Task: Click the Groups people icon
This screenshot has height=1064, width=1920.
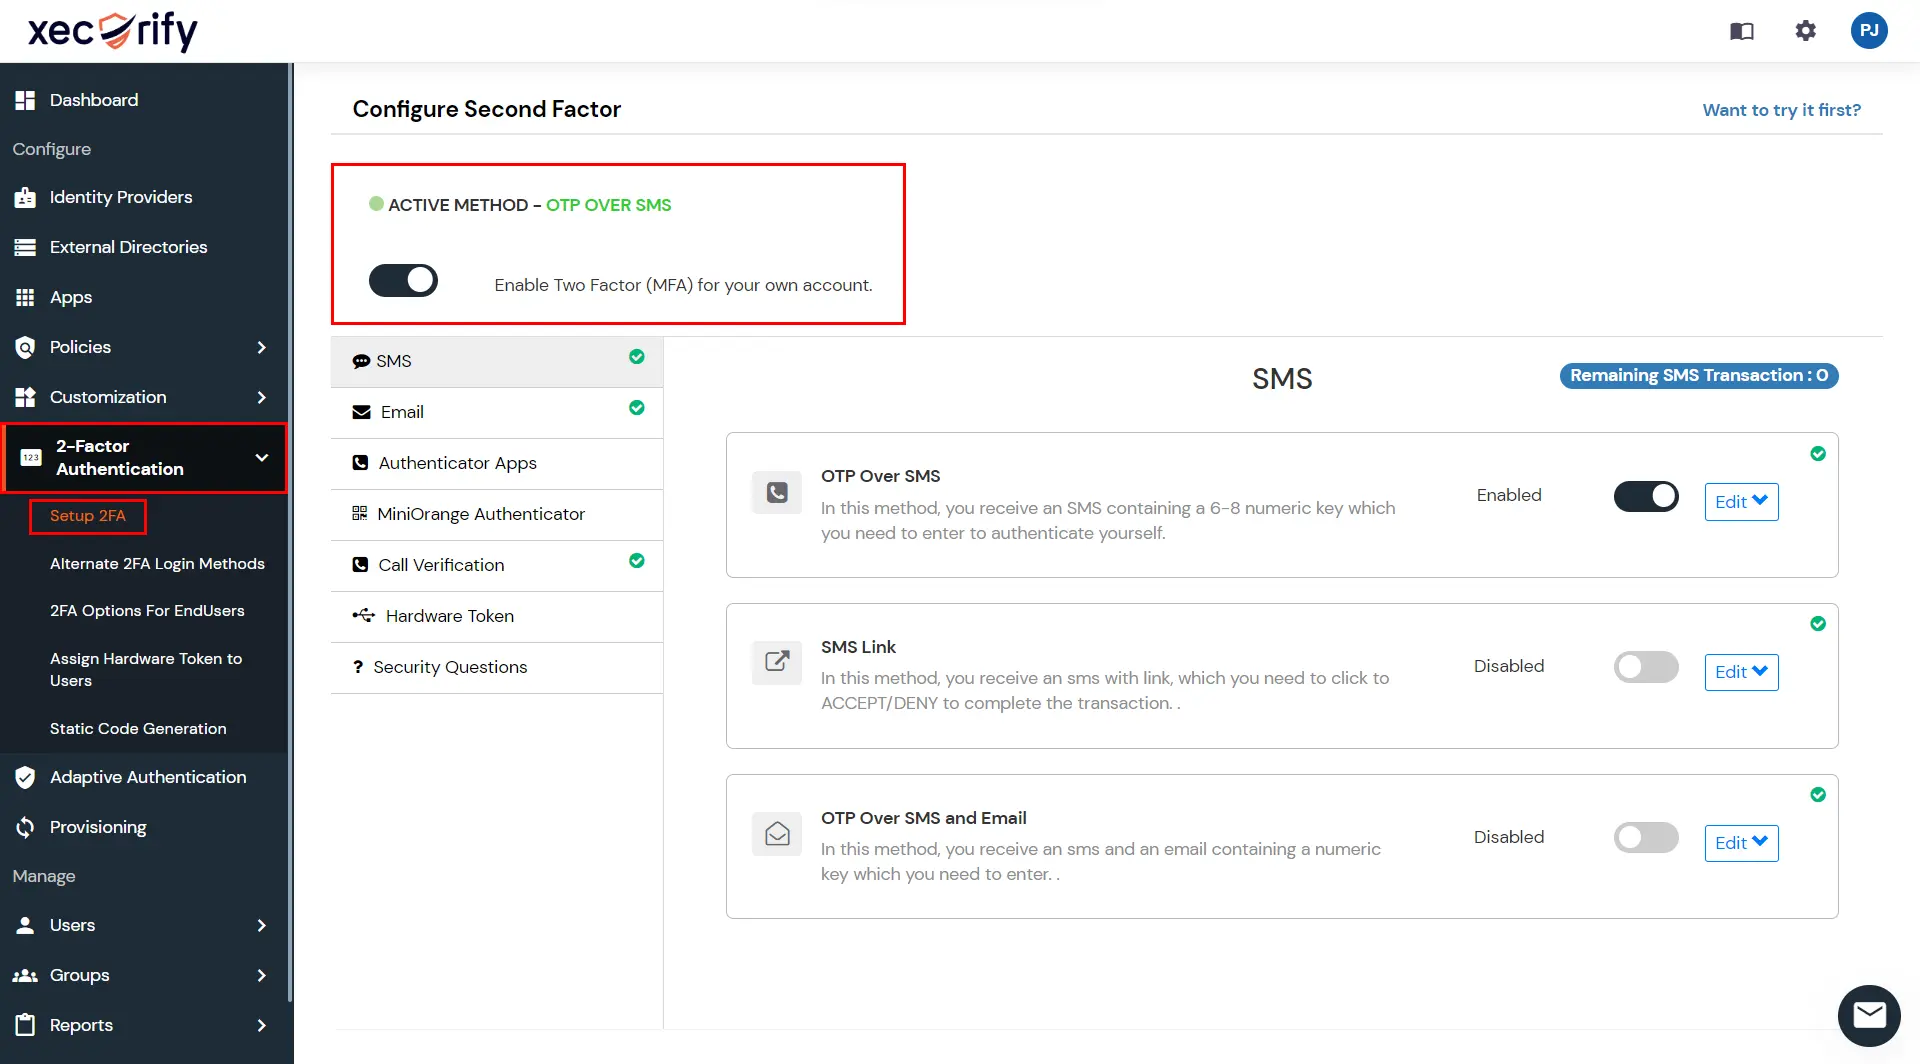Action: coord(25,975)
